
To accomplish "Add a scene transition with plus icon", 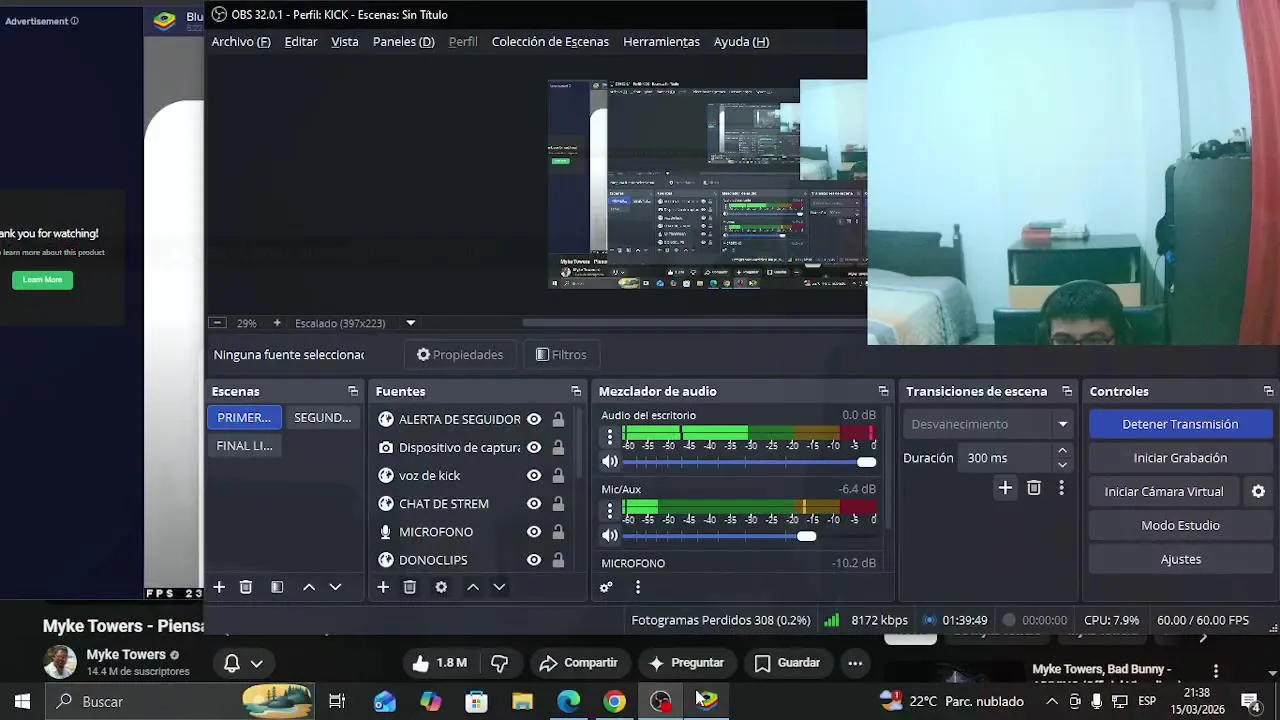I will click(x=1006, y=488).
